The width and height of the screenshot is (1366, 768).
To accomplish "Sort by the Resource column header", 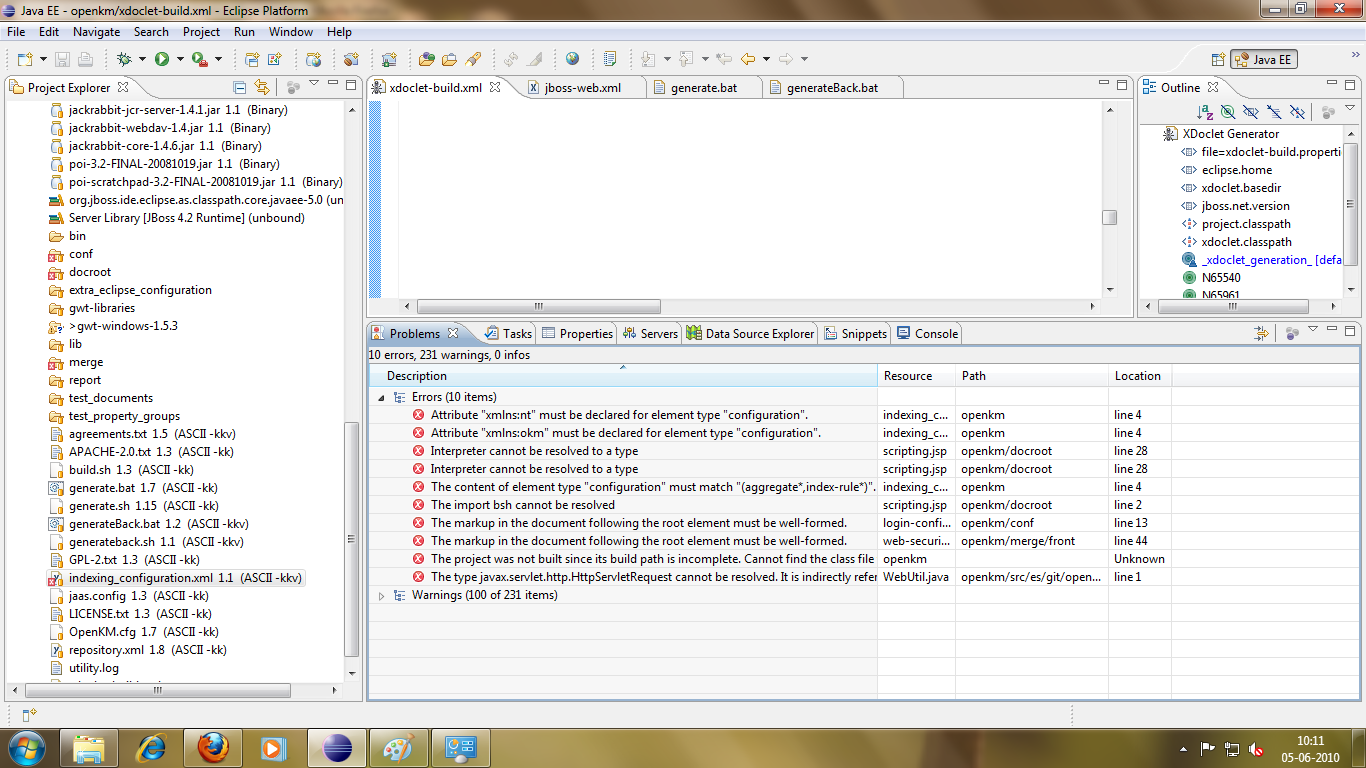I will pos(916,376).
